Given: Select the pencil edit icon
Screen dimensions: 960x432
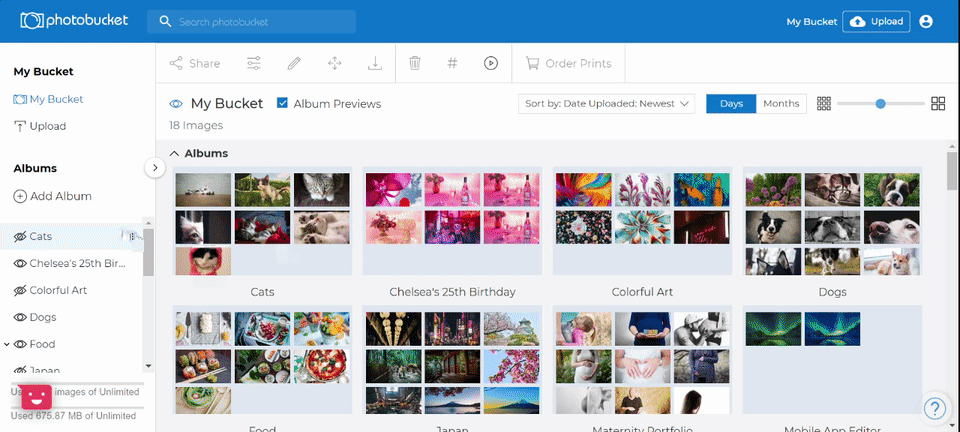Looking at the screenshot, I should (294, 63).
